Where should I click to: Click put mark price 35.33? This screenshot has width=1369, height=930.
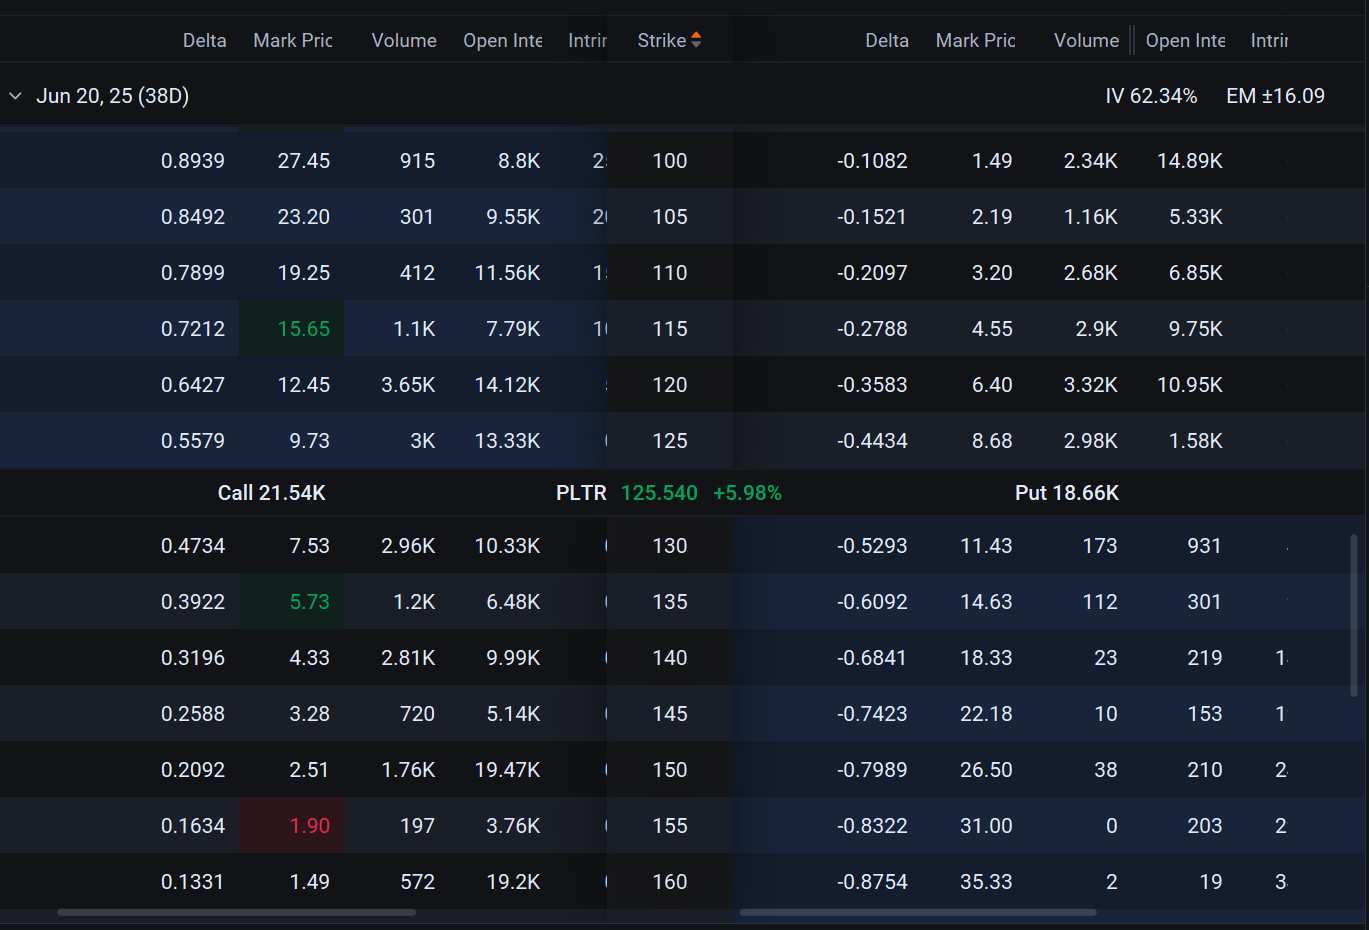click(986, 882)
